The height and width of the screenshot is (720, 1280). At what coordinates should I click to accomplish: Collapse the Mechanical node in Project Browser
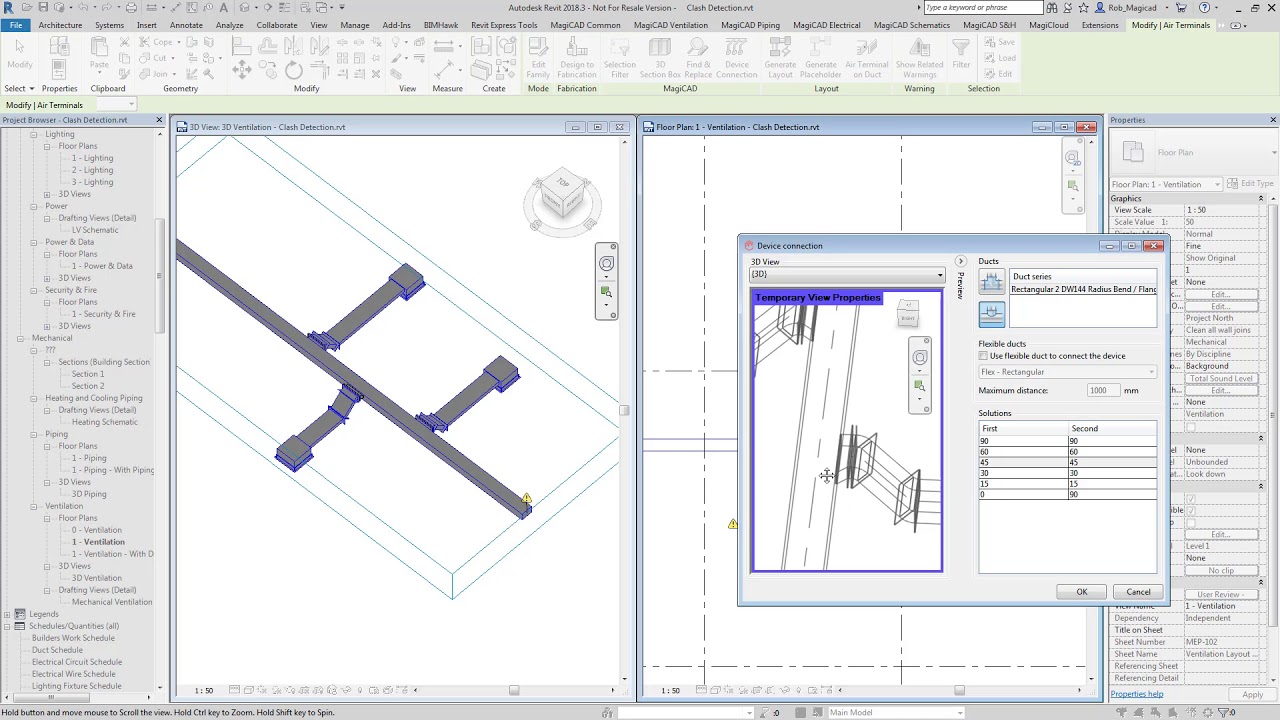(x=21, y=338)
